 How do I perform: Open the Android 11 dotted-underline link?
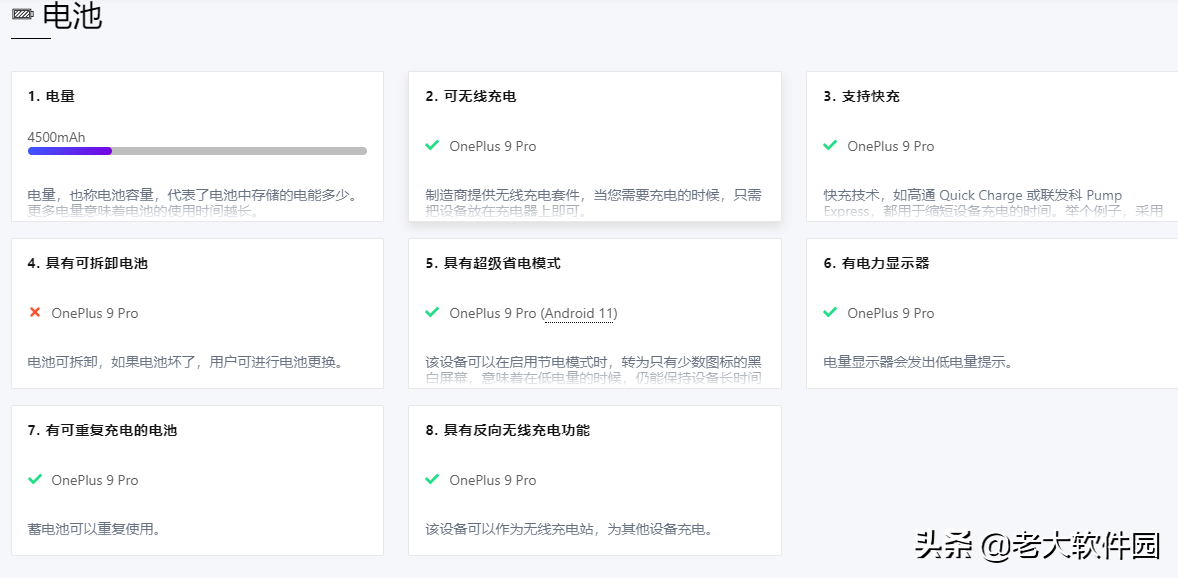click(579, 313)
